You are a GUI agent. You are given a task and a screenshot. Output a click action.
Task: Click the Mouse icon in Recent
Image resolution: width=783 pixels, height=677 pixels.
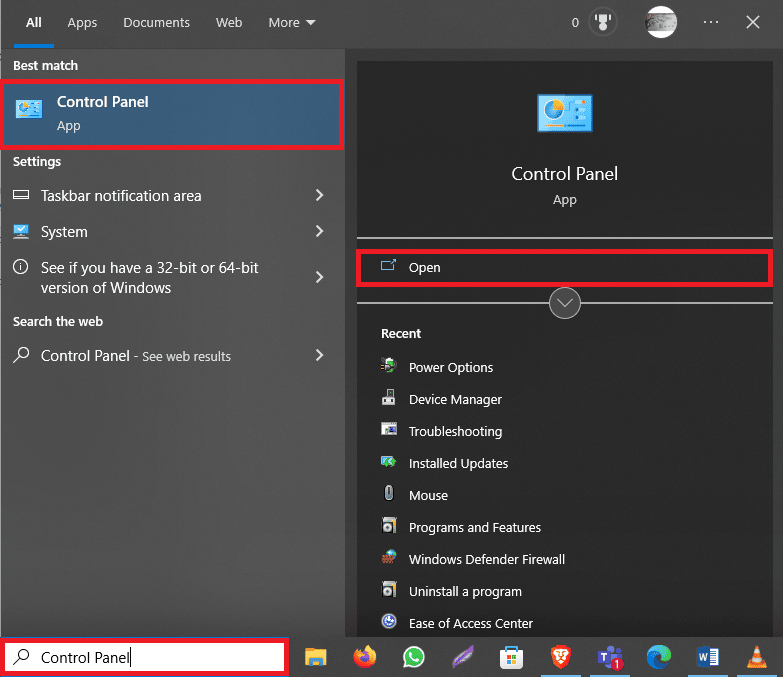389,494
